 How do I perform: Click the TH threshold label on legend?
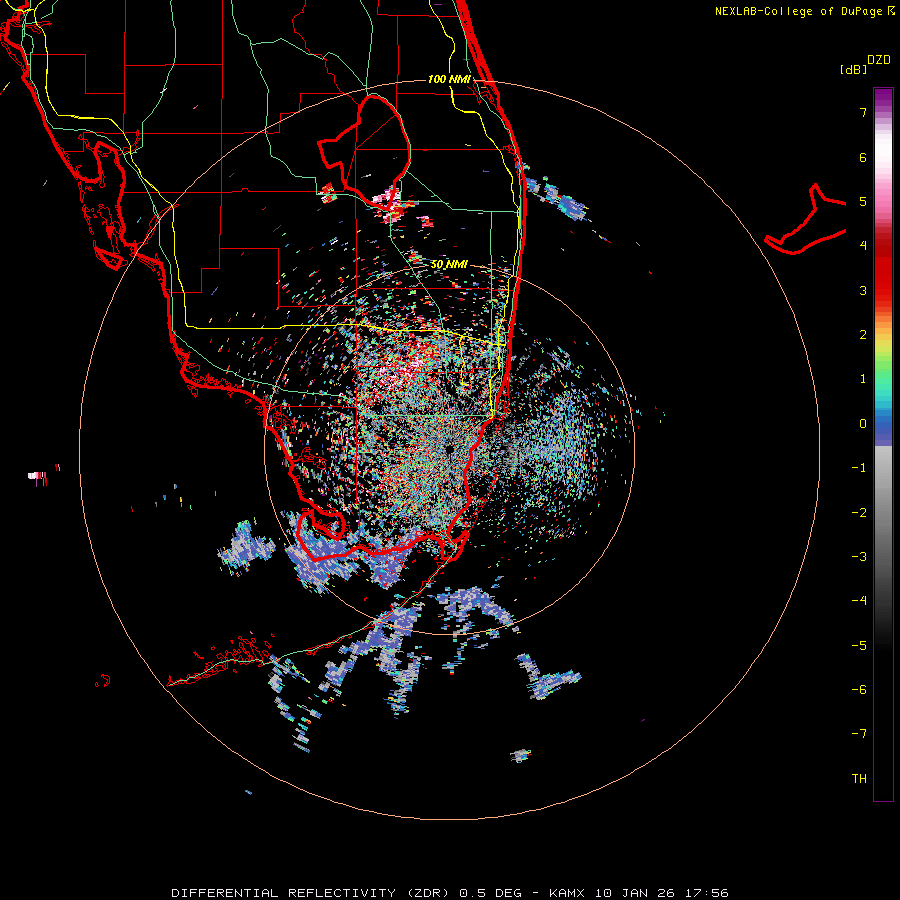point(859,779)
